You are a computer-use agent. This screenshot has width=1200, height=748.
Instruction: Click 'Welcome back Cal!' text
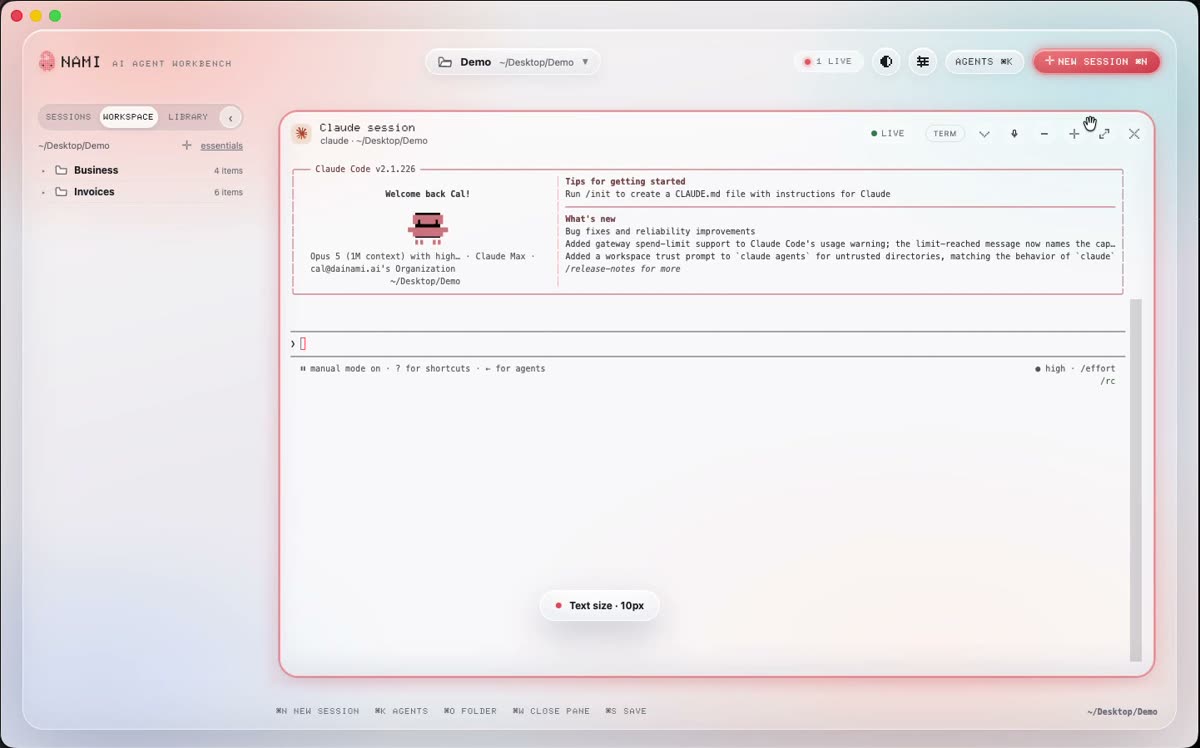click(x=427, y=194)
